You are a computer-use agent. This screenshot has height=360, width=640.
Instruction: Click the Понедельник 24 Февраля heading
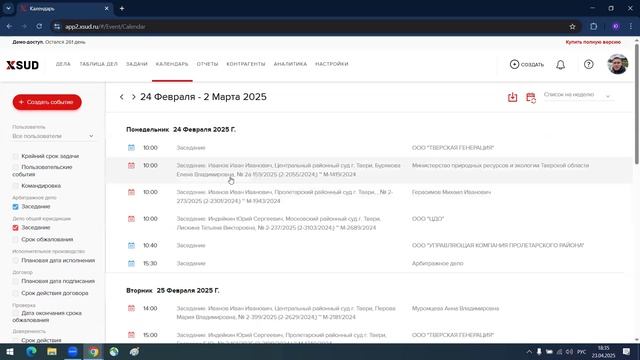pos(181,129)
